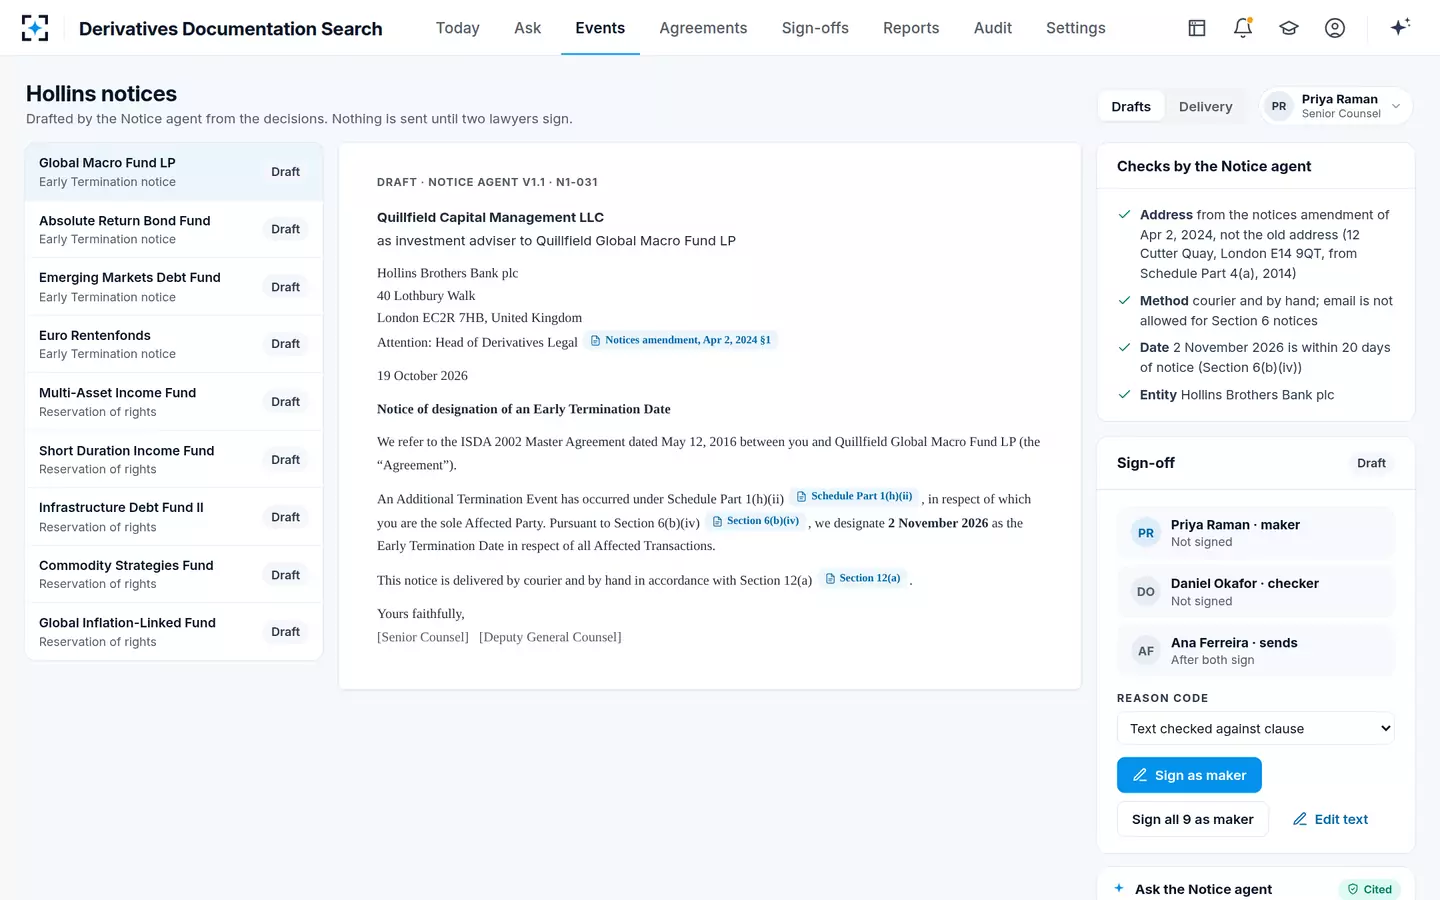Open the notifications bell

point(1243,28)
